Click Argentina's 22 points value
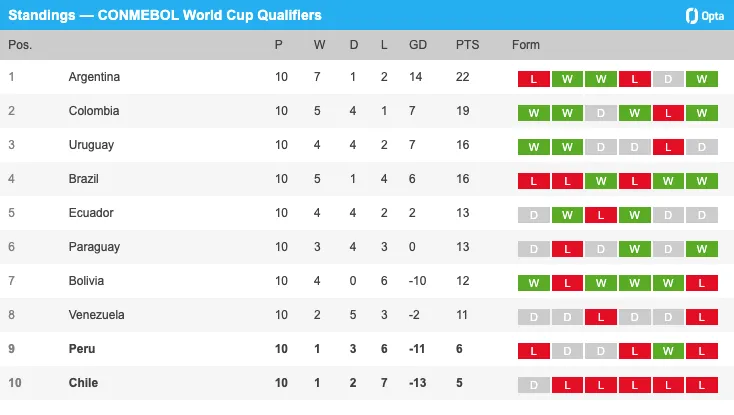The height and width of the screenshot is (415, 734). 463,77
